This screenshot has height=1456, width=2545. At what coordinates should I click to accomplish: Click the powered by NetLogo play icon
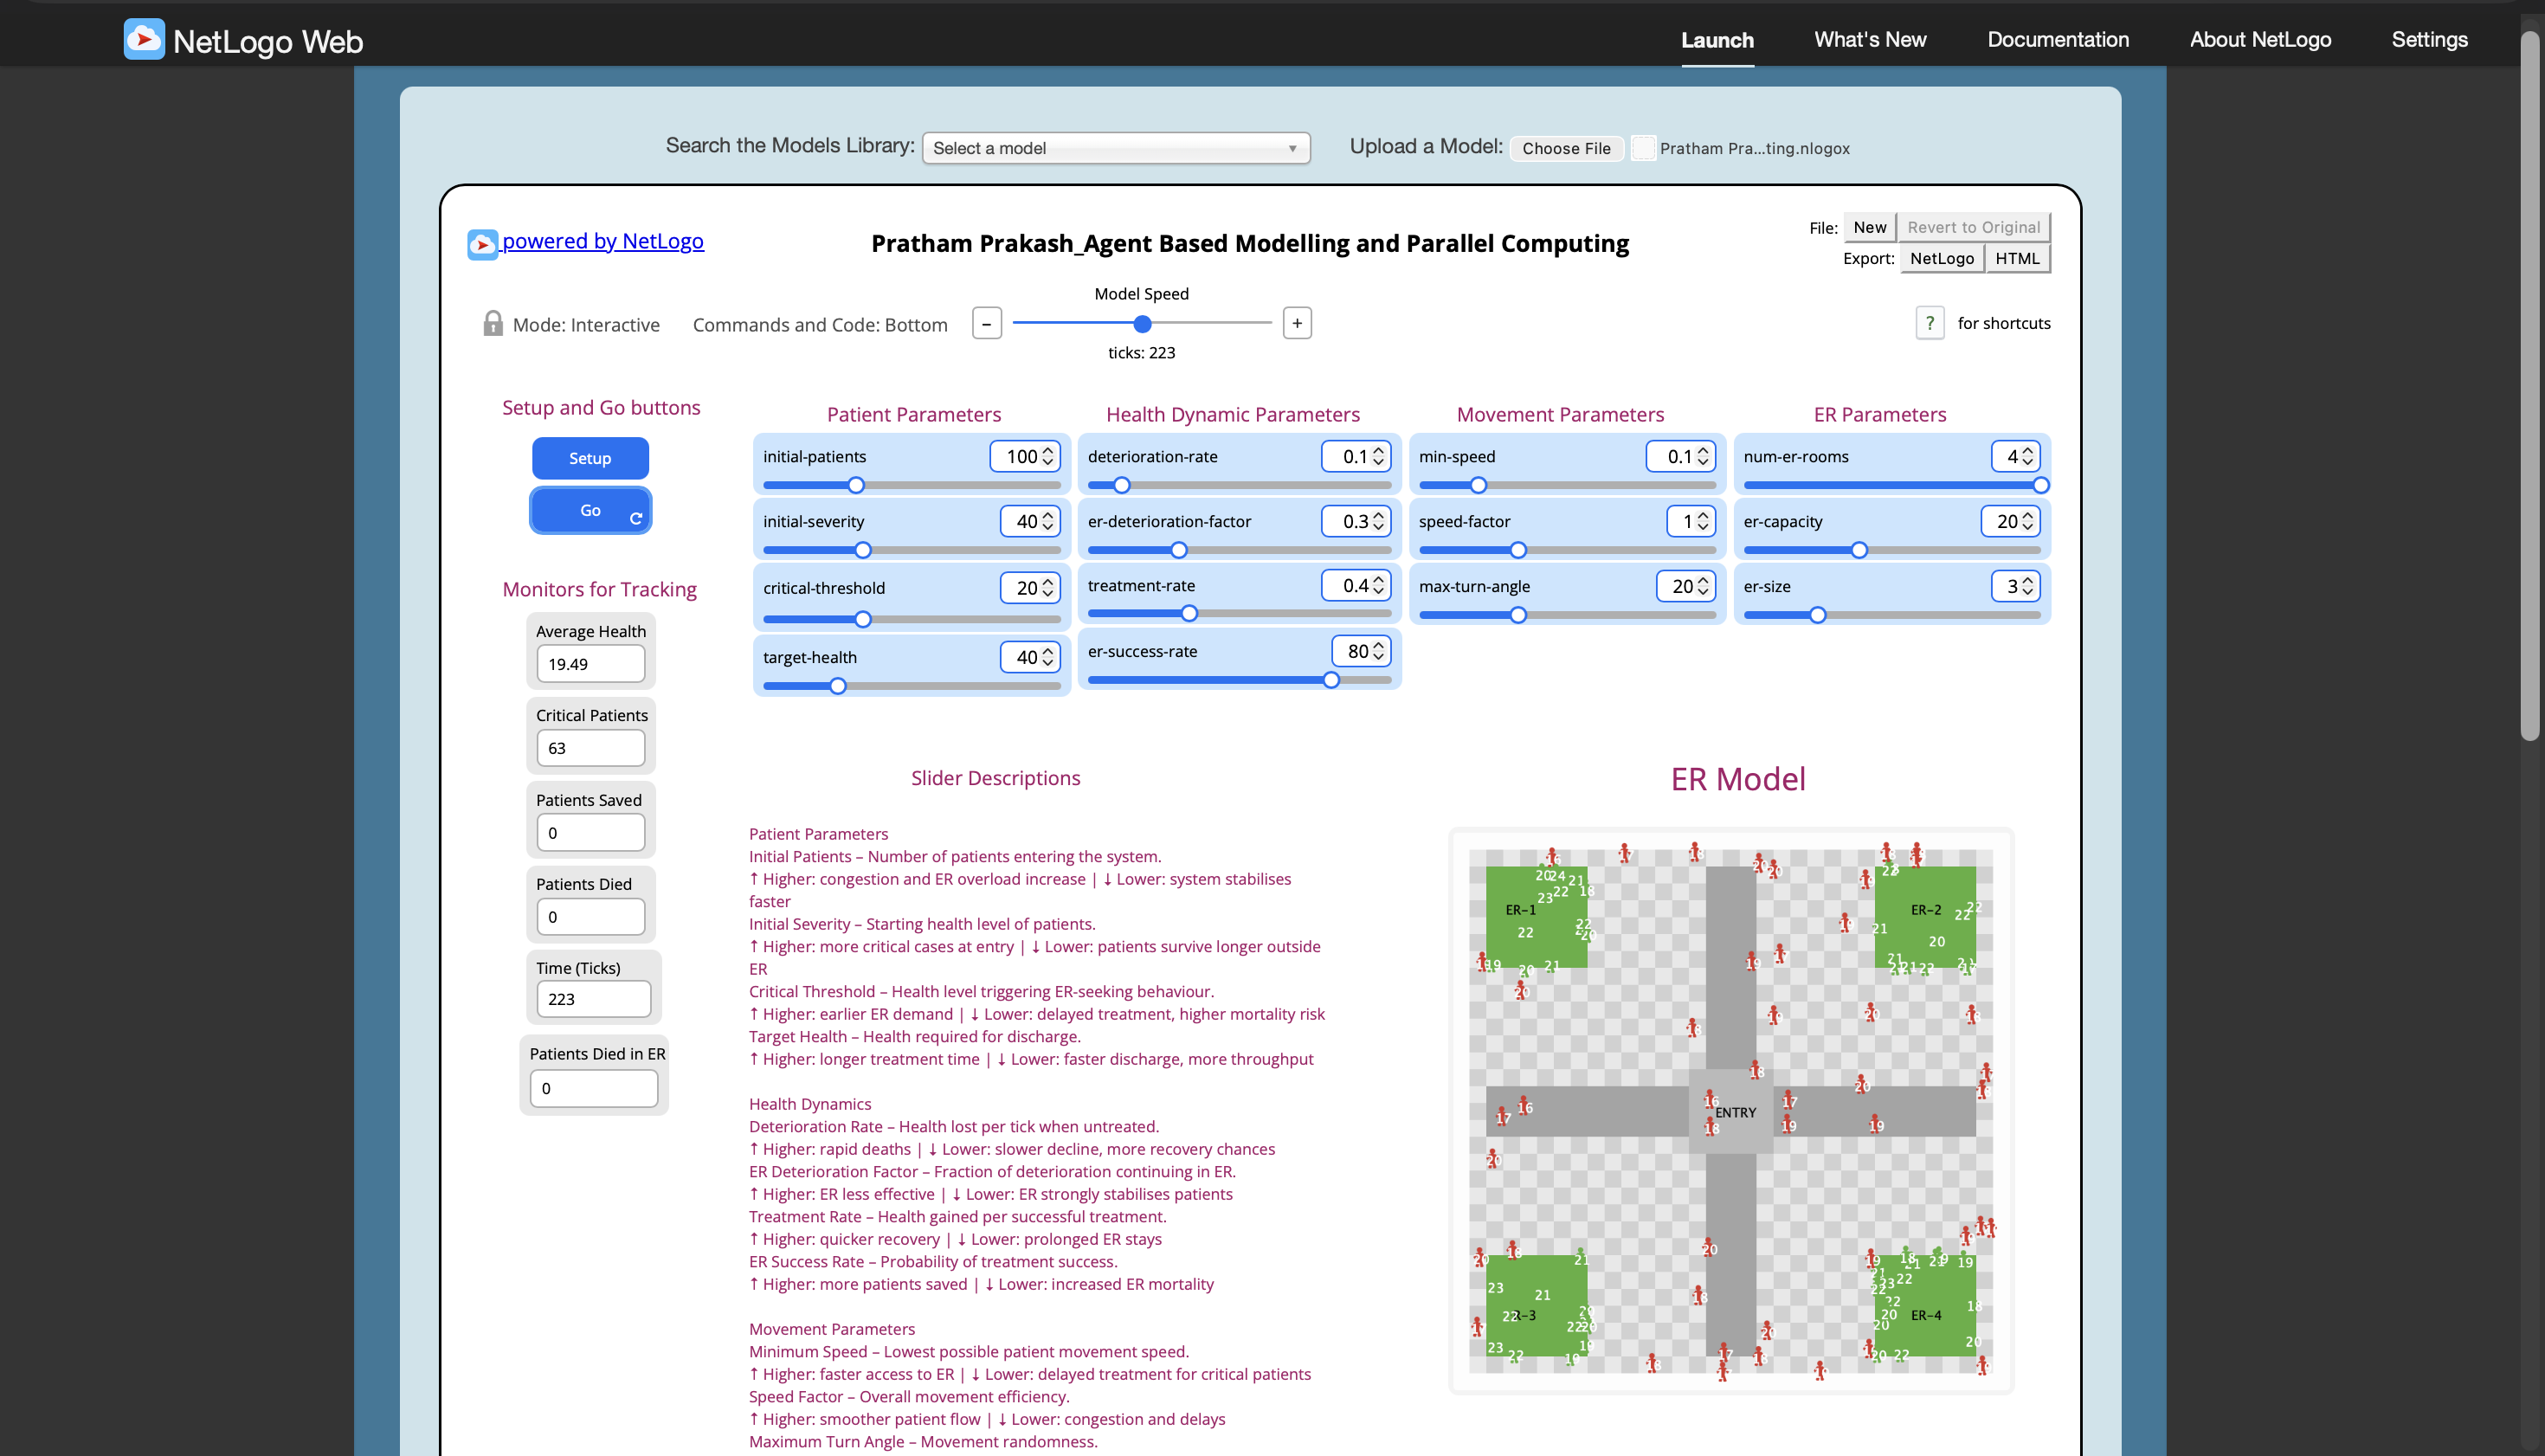click(482, 243)
